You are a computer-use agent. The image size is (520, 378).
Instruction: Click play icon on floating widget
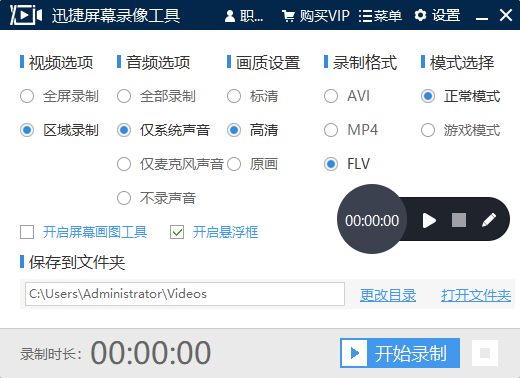429,220
